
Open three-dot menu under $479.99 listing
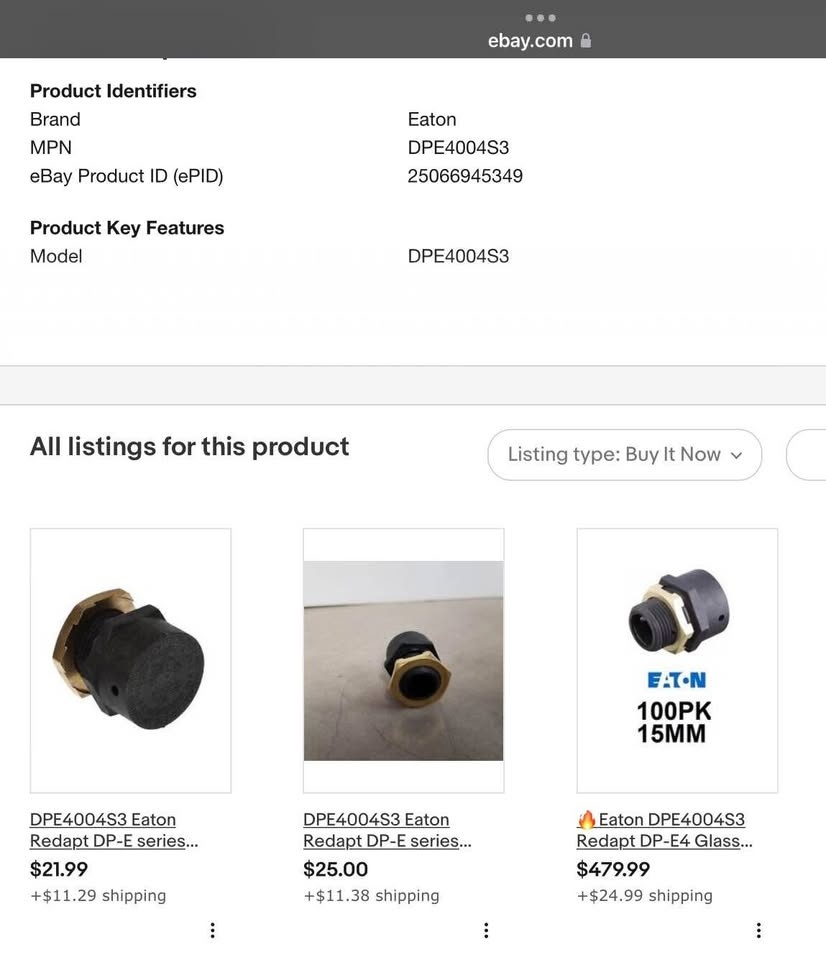[x=759, y=931]
